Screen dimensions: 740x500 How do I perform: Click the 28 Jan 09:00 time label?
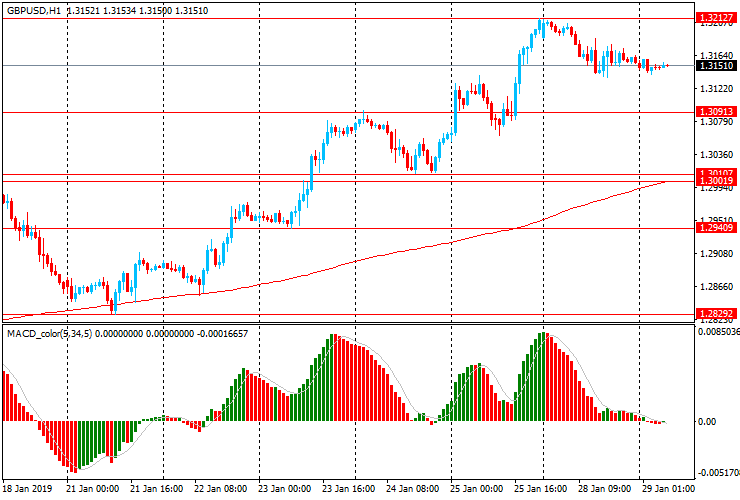[x=605, y=489]
